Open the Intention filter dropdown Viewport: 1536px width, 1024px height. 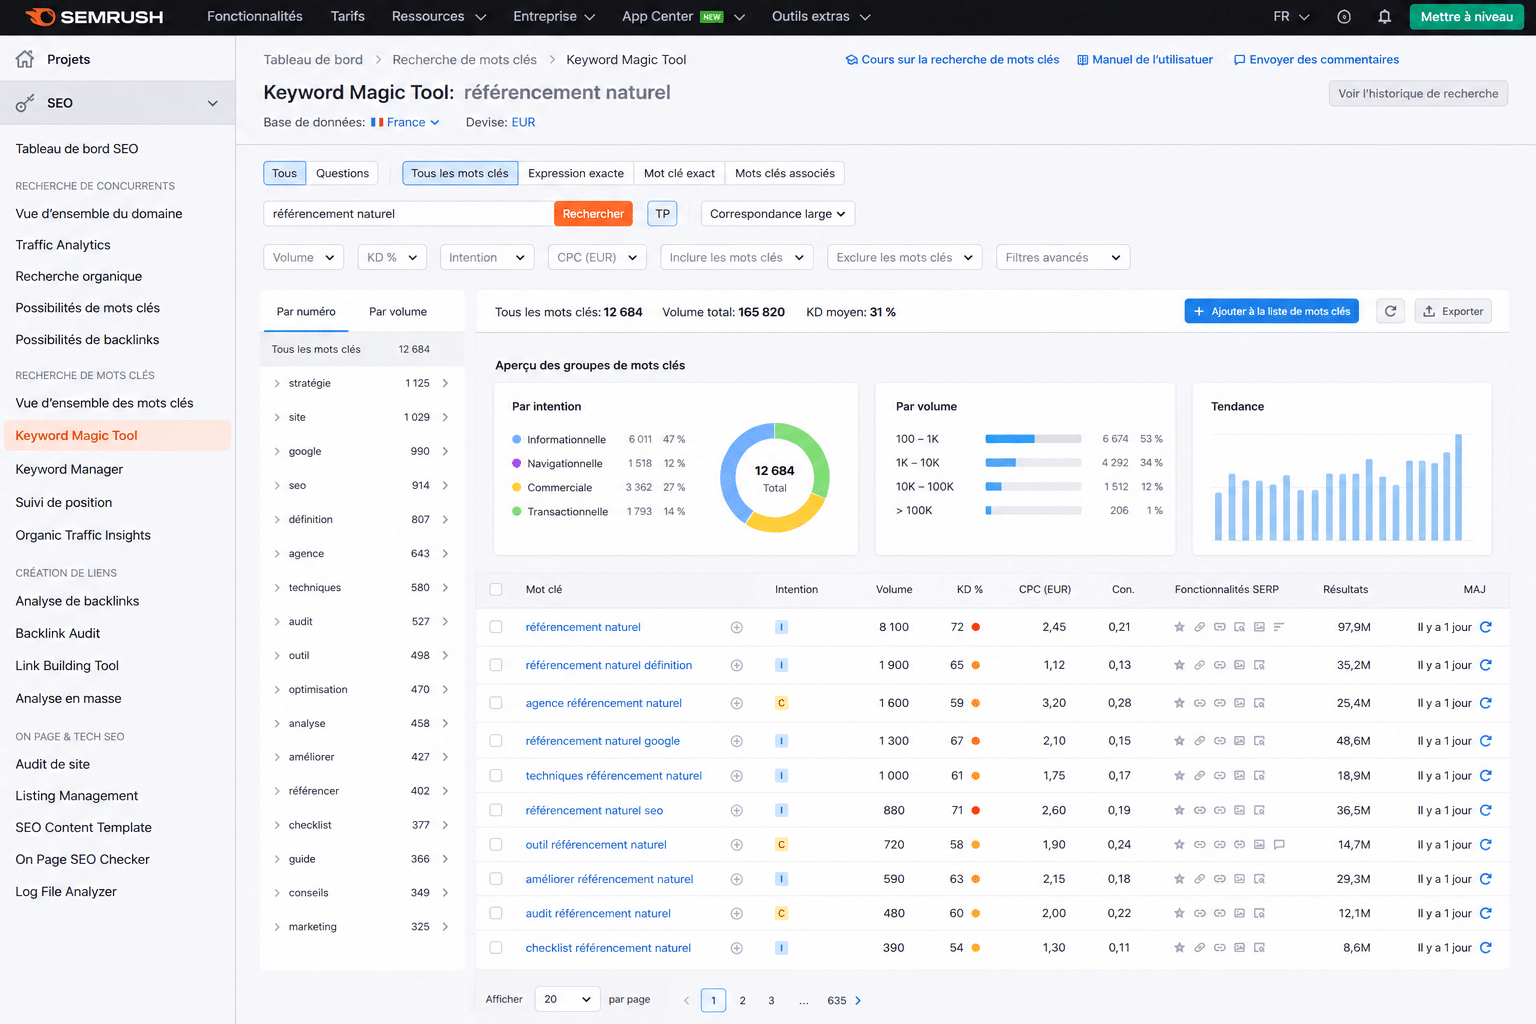click(487, 257)
